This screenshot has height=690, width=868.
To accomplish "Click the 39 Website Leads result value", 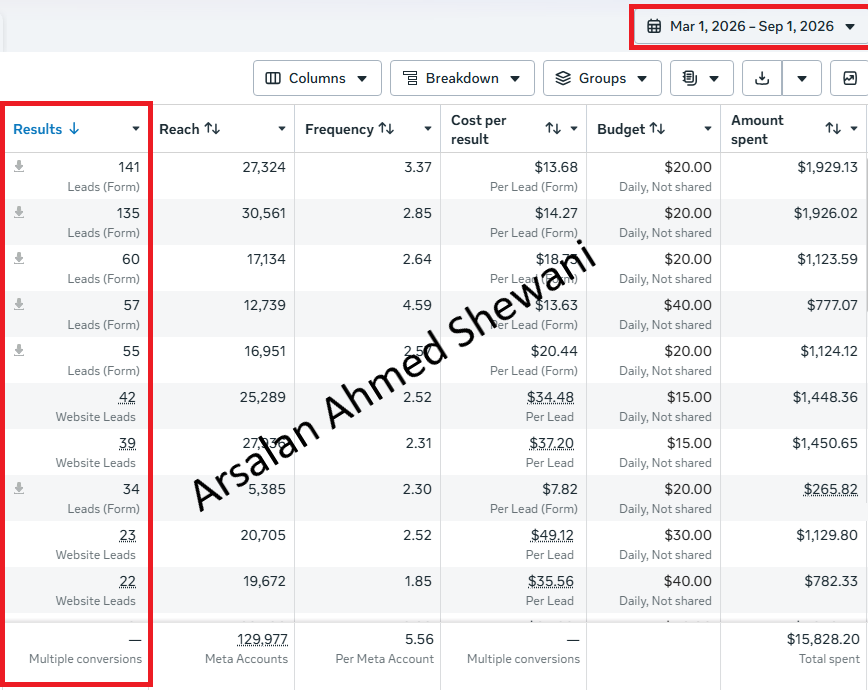I will [x=127, y=444].
